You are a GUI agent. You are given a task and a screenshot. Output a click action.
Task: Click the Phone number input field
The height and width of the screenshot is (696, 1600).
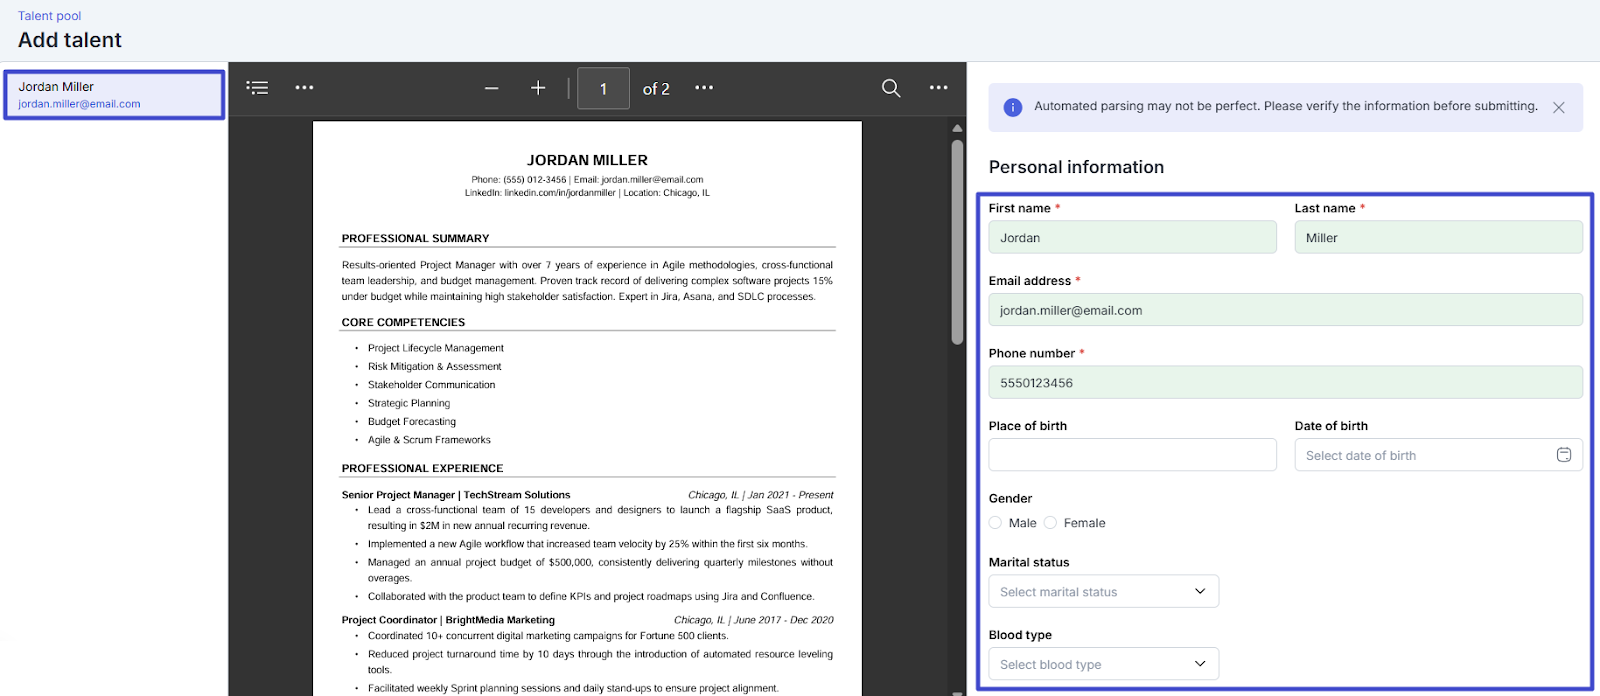(1285, 383)
